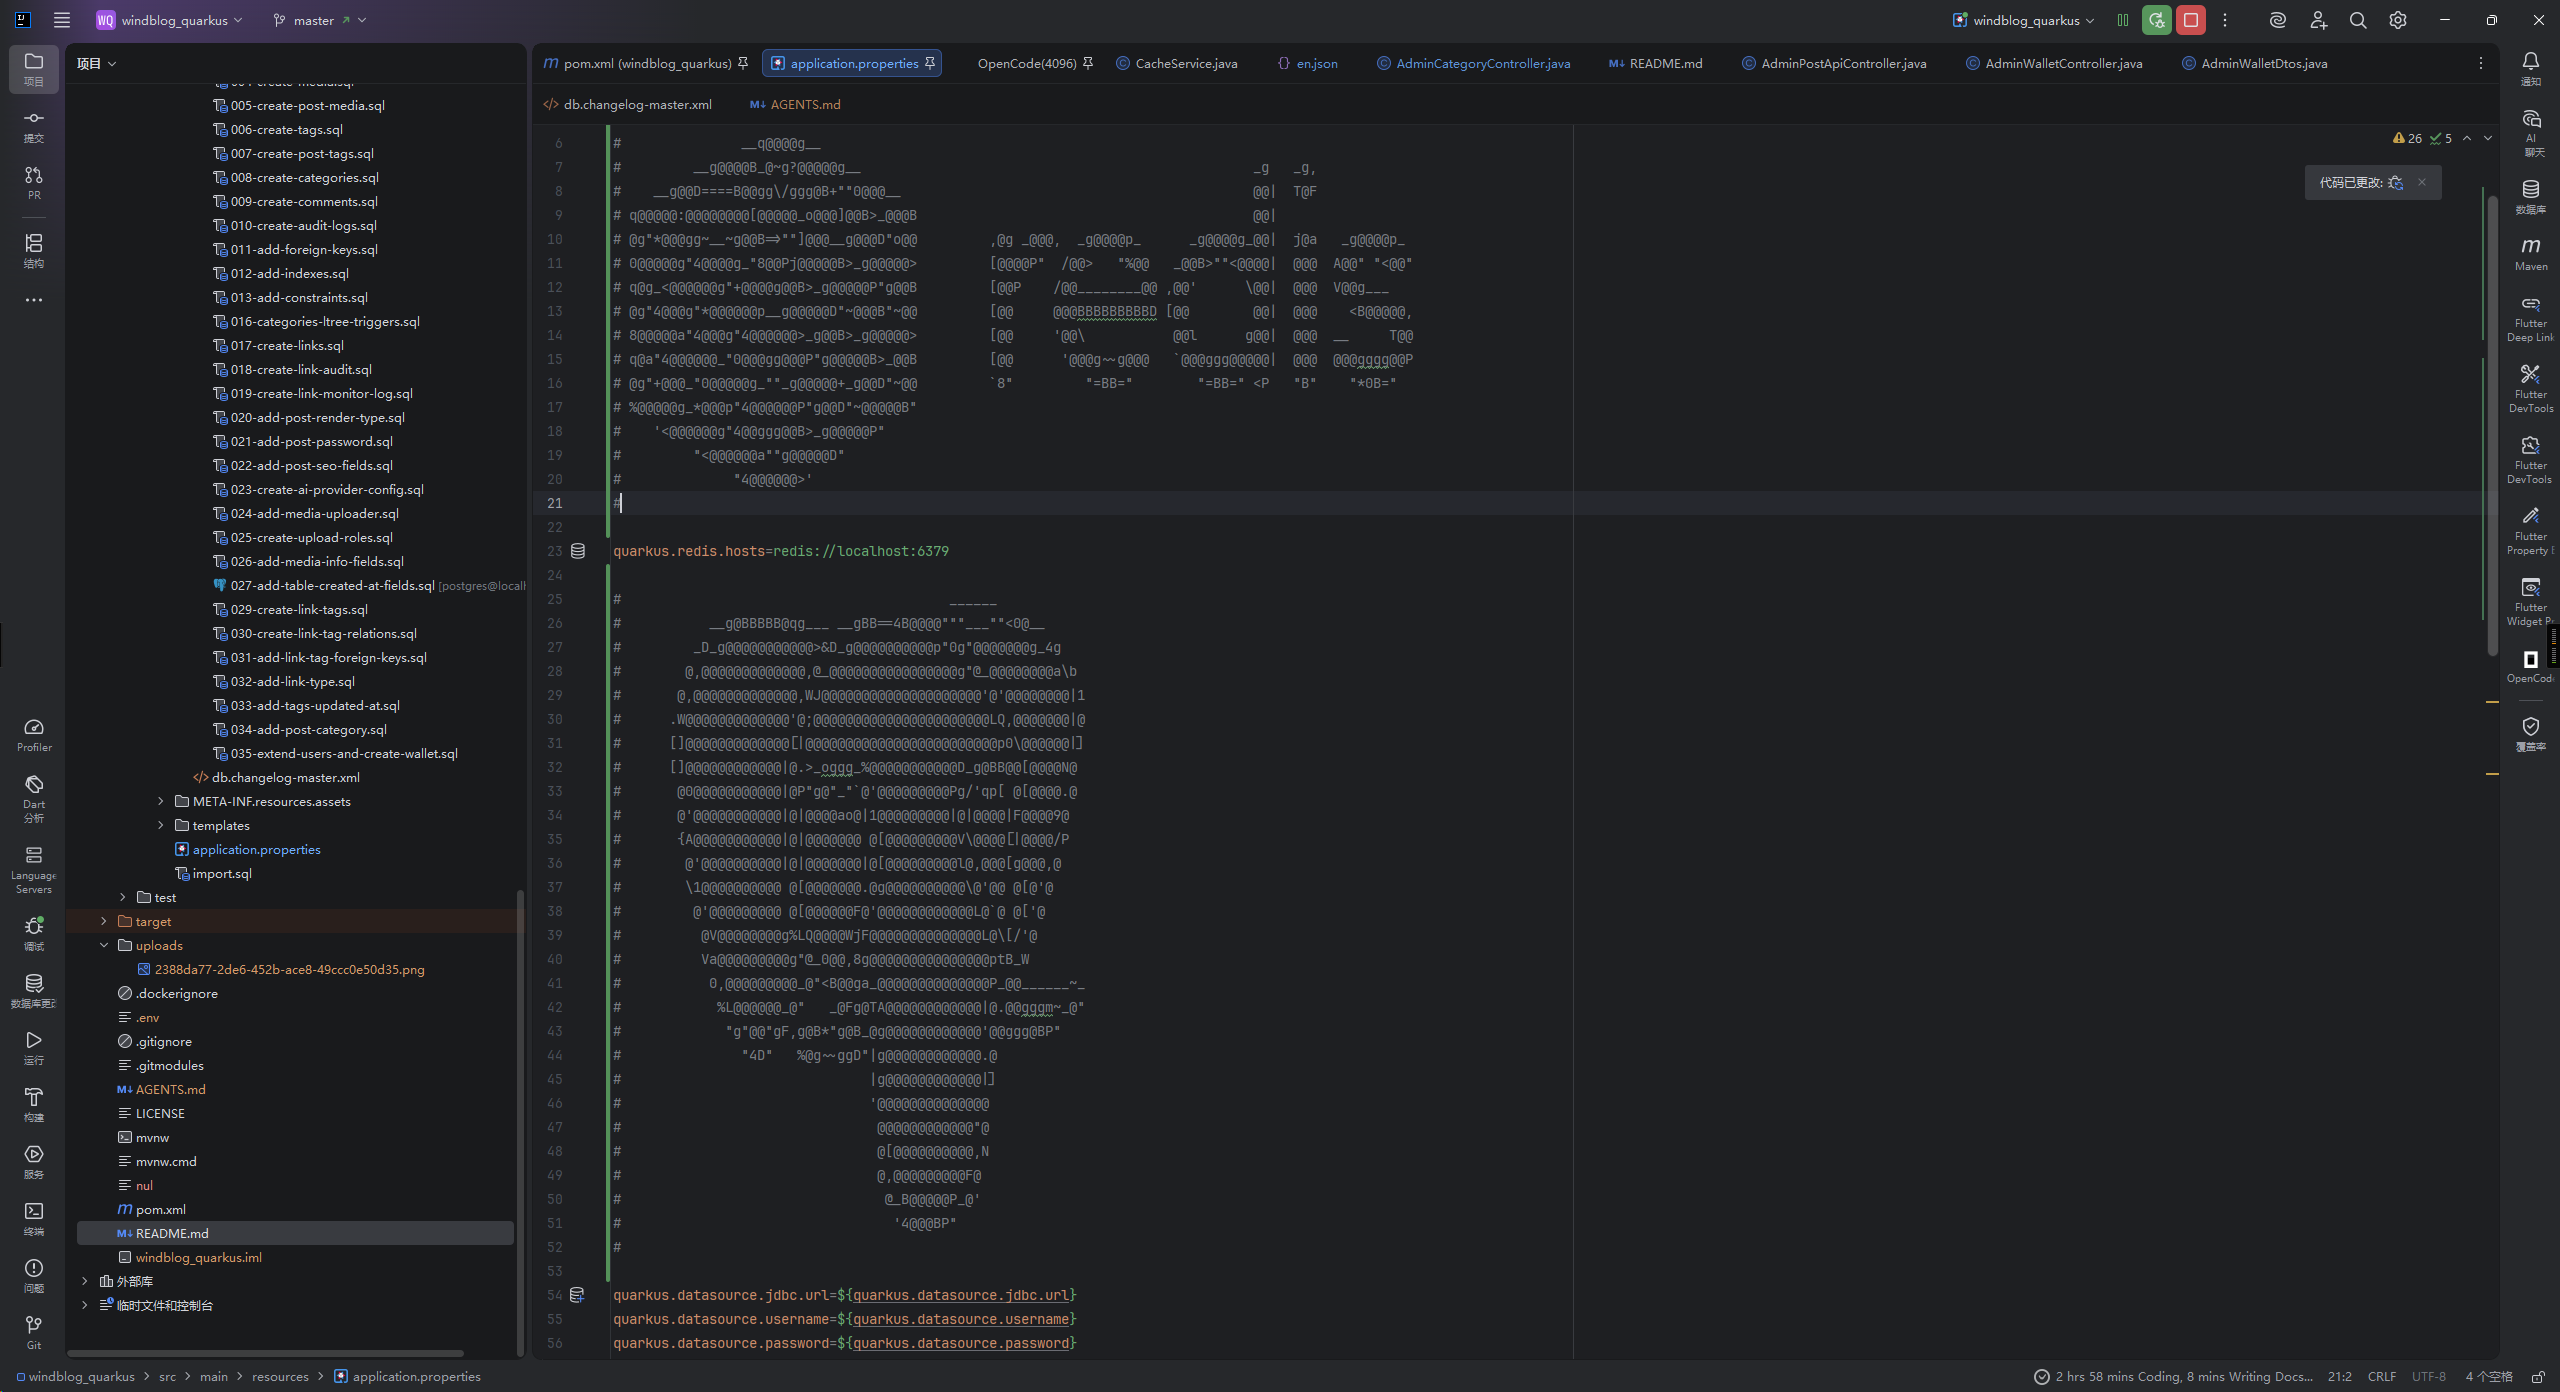
Task: Collapse the uploads folder
Action: click(104, 945)
